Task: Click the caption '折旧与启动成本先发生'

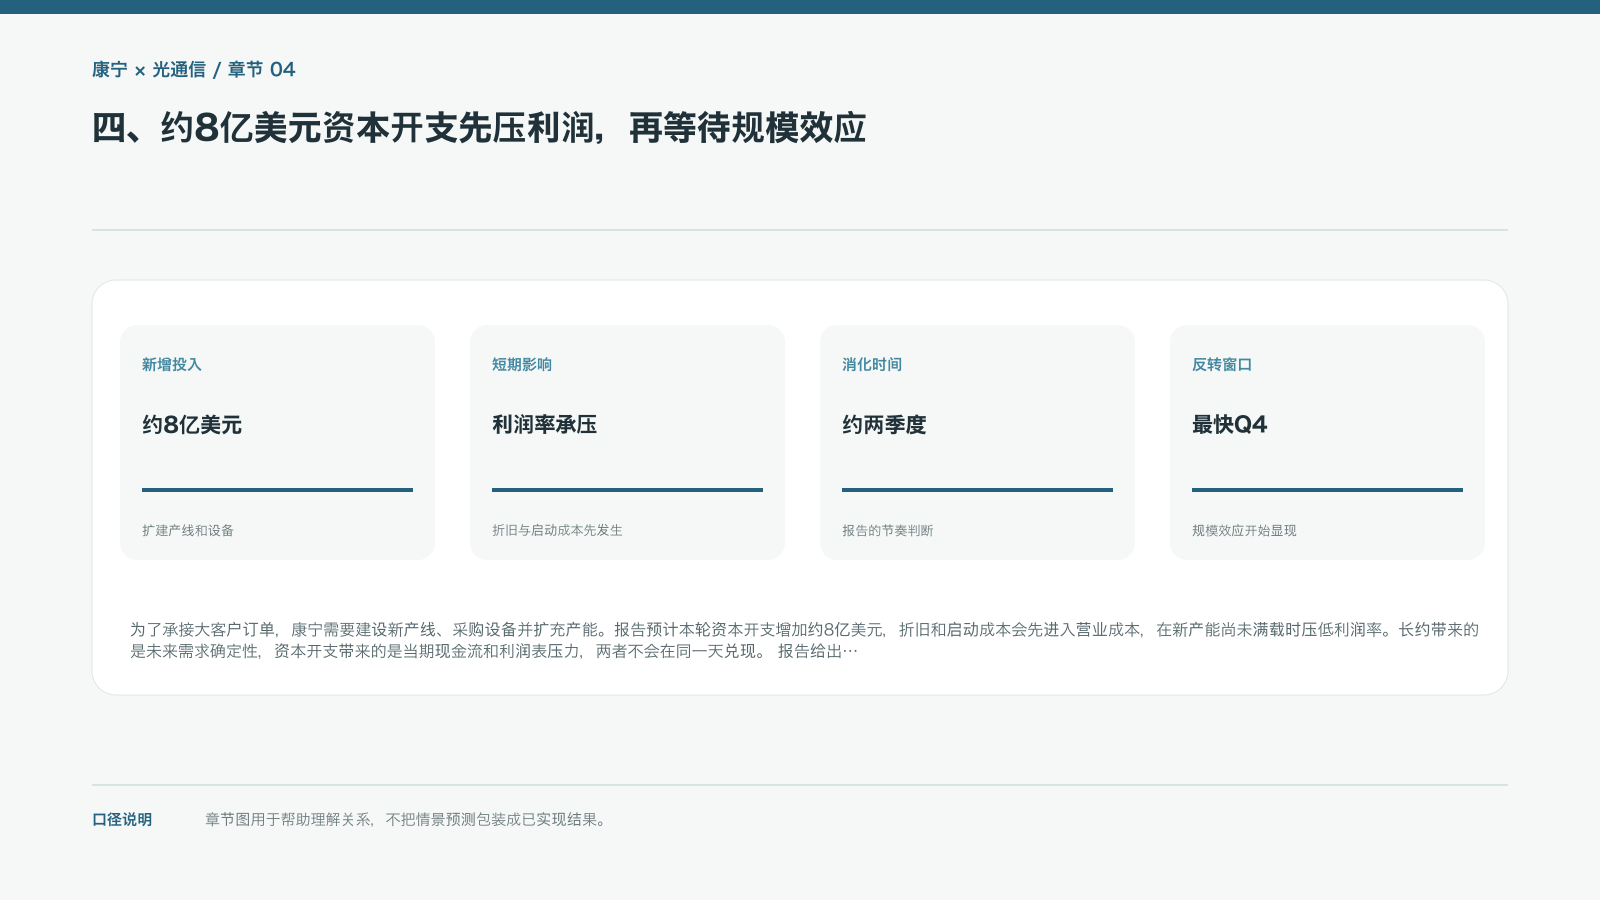Action: coord(557,531)
